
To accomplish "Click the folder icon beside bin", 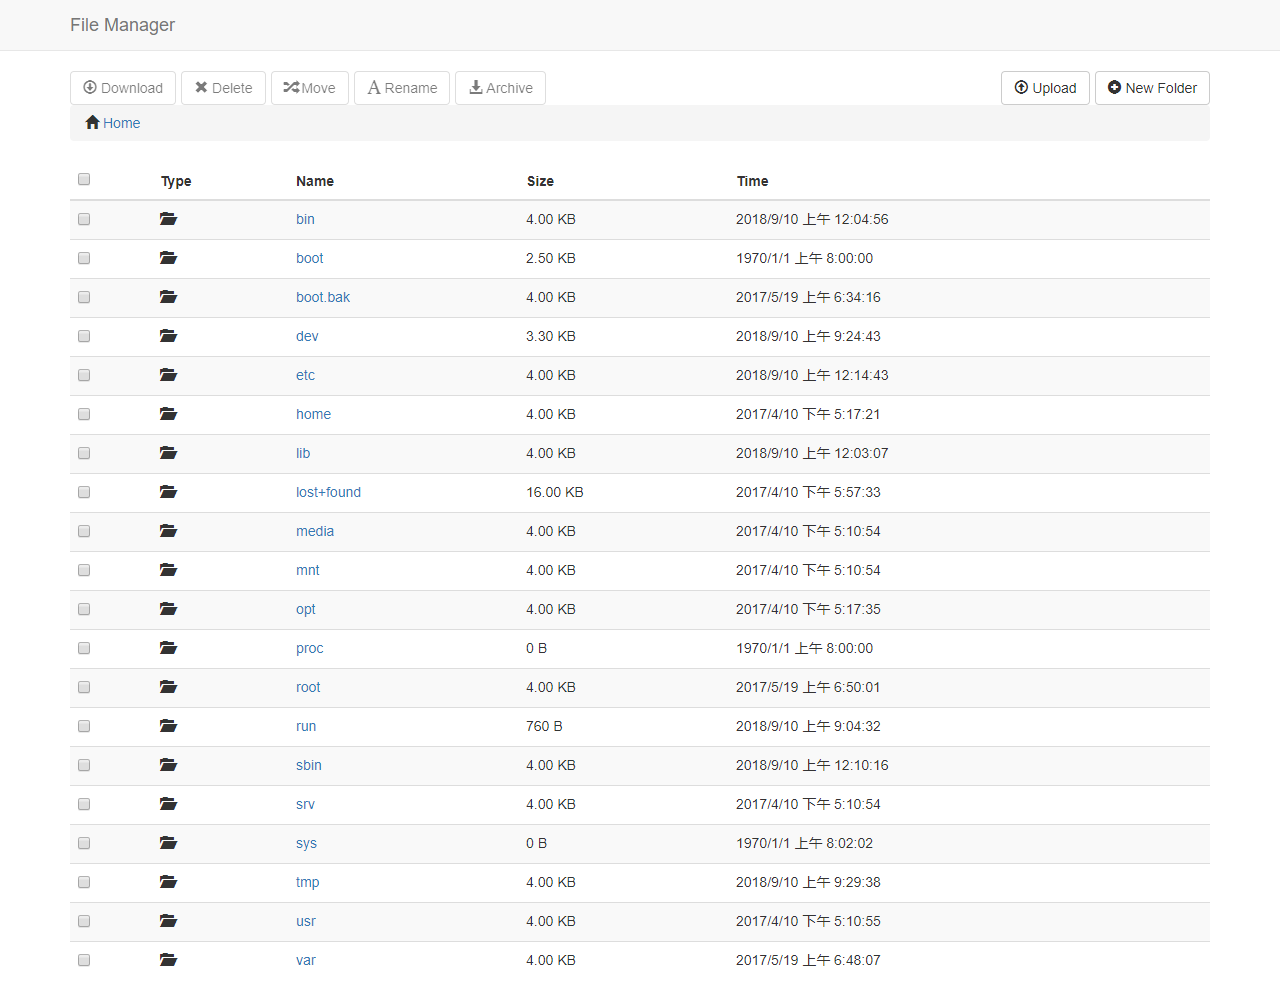I will point(168,219).
